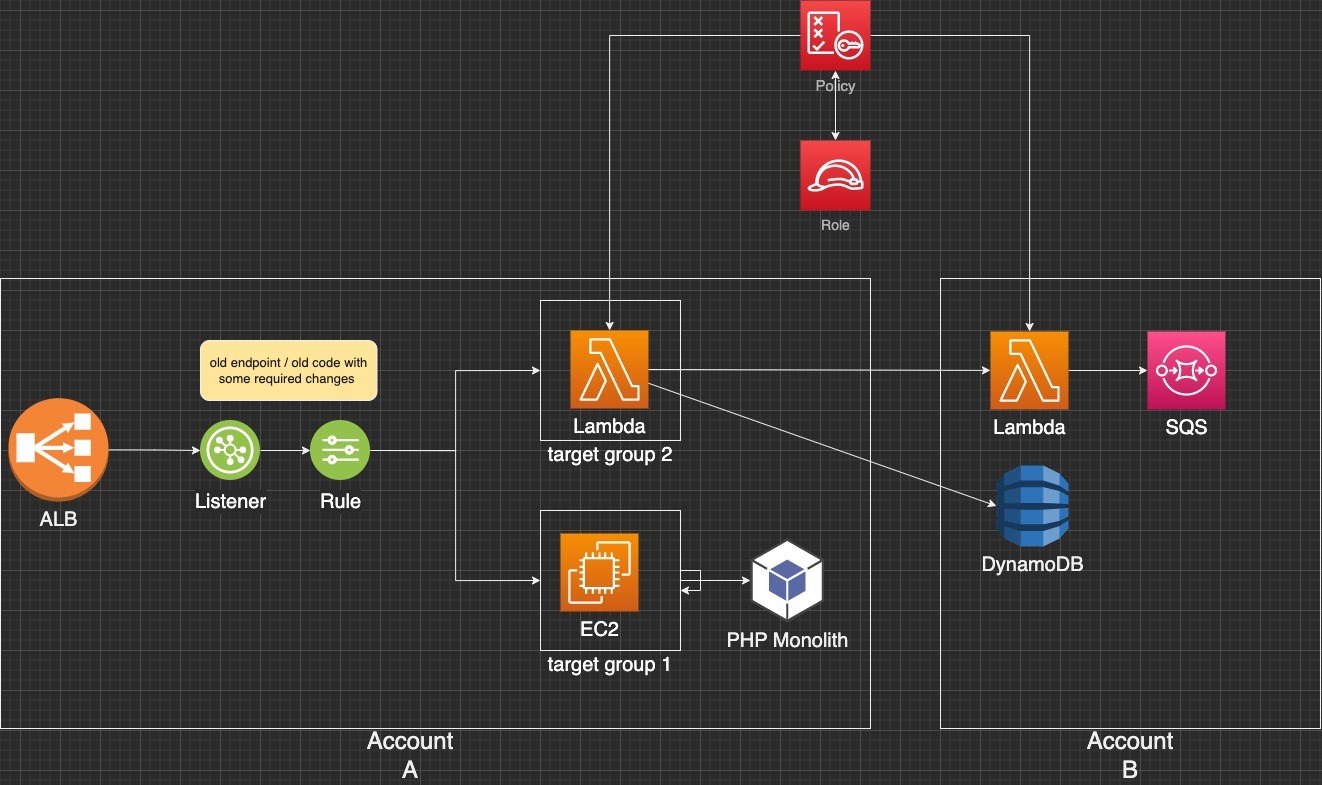The width and height of the screenshot is (1322, 785).
Task: Select the Lambda icon in Account B
Action: (1029, 370)
